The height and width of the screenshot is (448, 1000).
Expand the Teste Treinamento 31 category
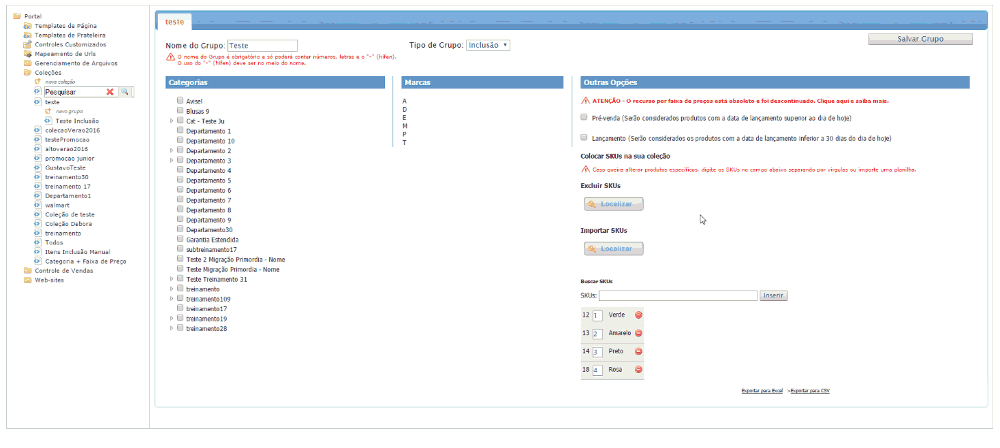coord(171,279)
